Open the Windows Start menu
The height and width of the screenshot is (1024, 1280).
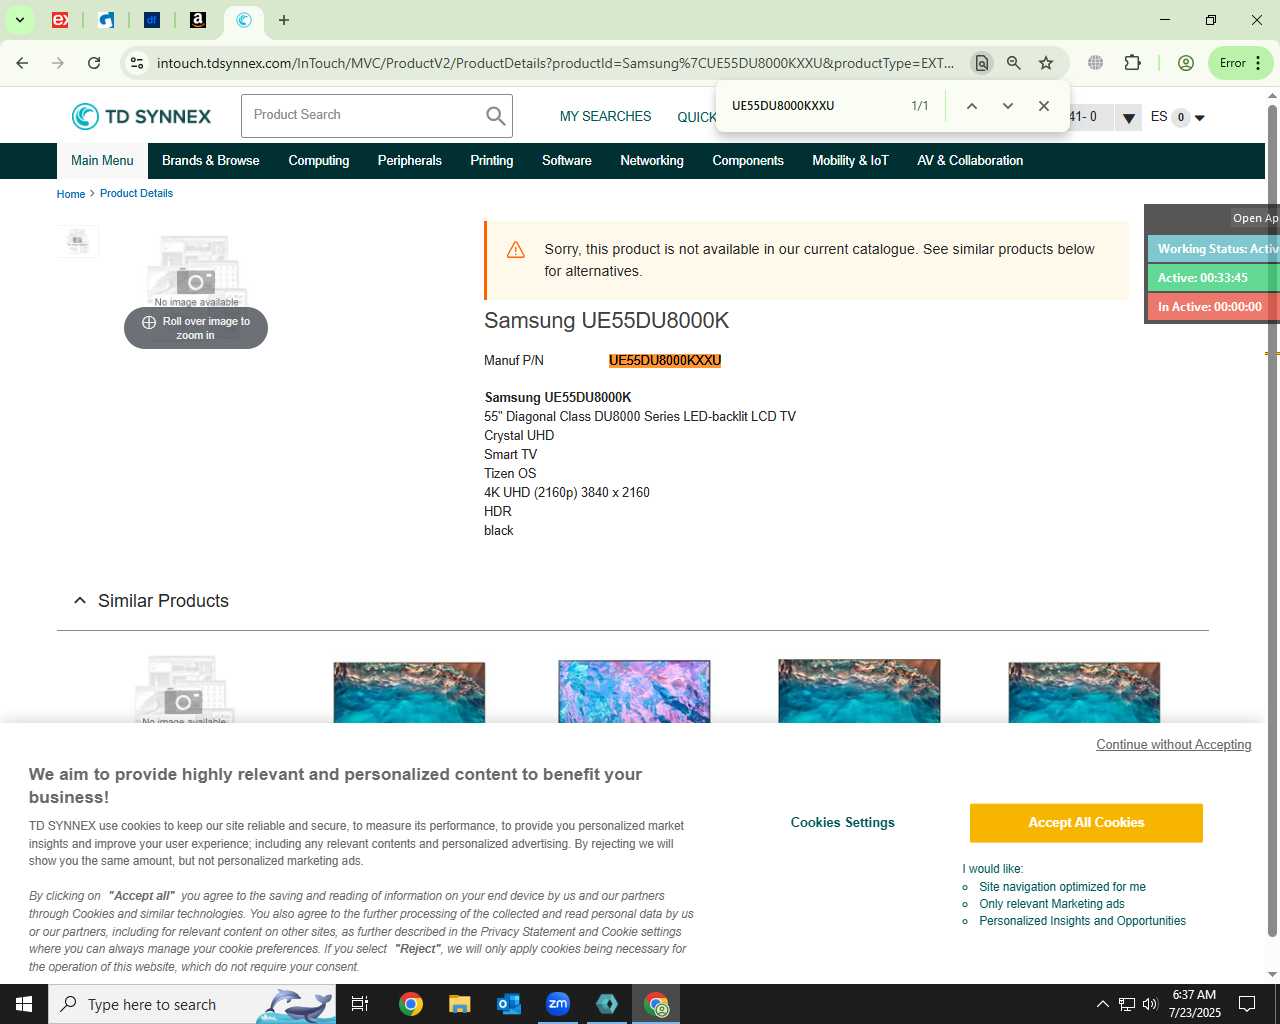[24, 1004]
